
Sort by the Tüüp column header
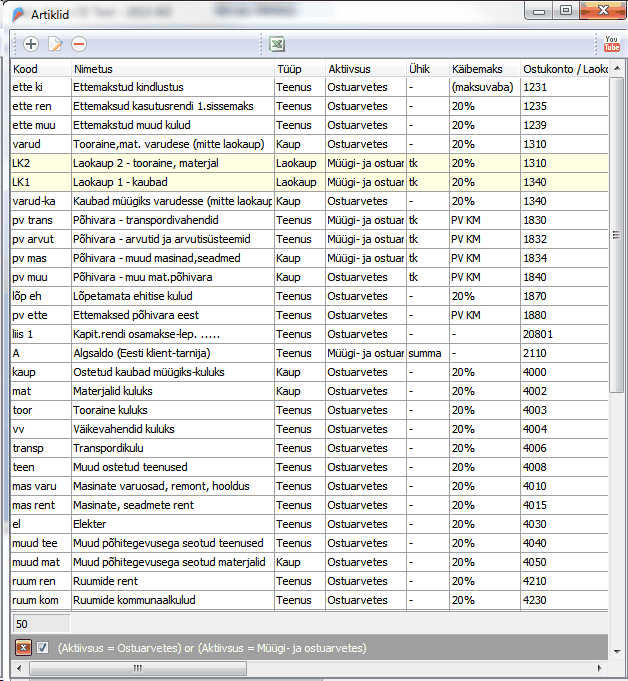coord(300,69)
